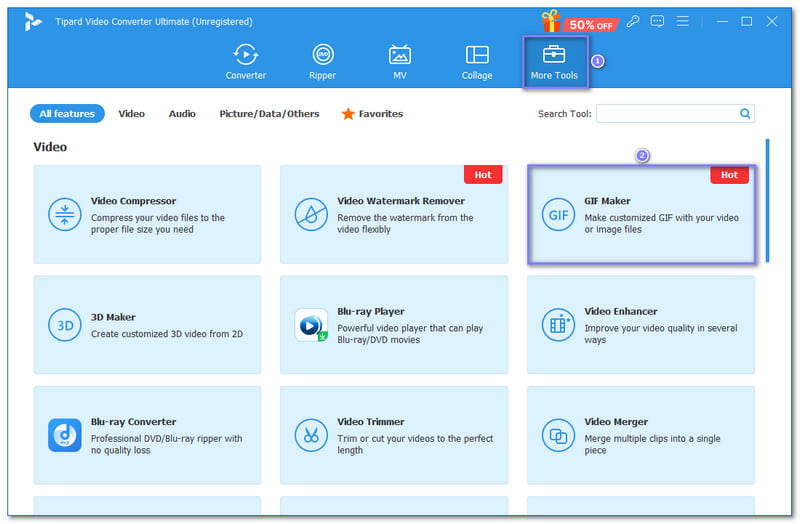The image size is (800, 524).
Task: Click 'Compress your video files' description
Action: click(x=158, y=223)
